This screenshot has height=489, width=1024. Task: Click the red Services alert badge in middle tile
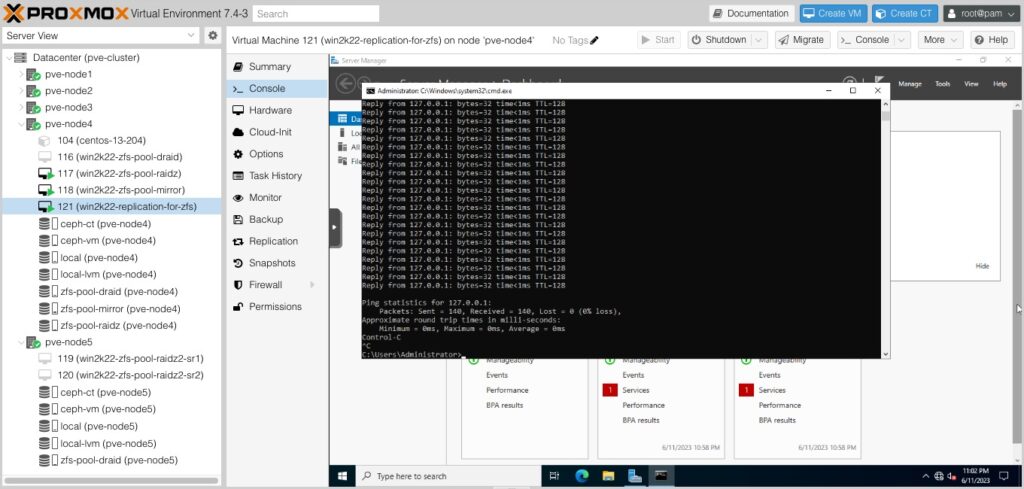609,390
